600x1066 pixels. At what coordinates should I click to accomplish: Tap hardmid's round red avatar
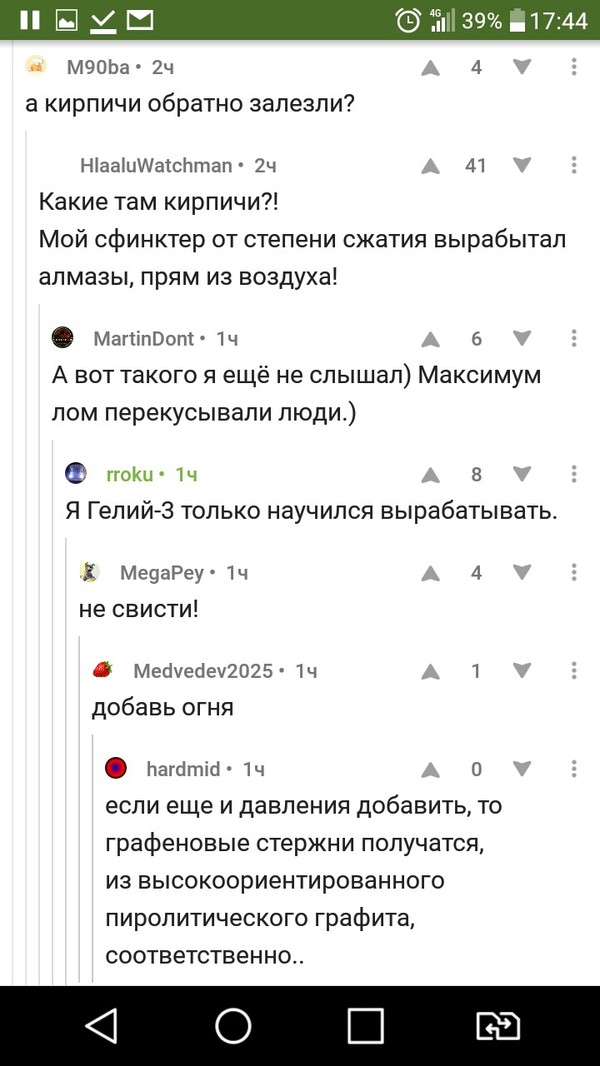(x=117, y=769)
